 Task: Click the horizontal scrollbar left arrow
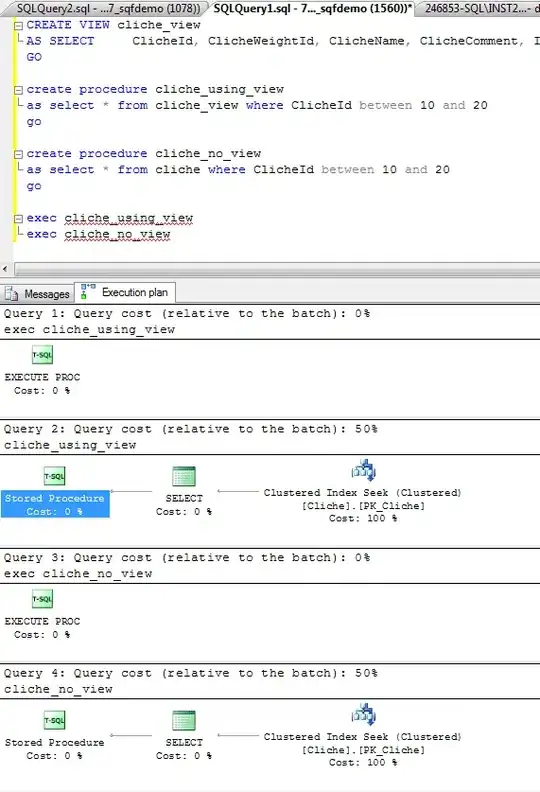[x=5, y=269]
